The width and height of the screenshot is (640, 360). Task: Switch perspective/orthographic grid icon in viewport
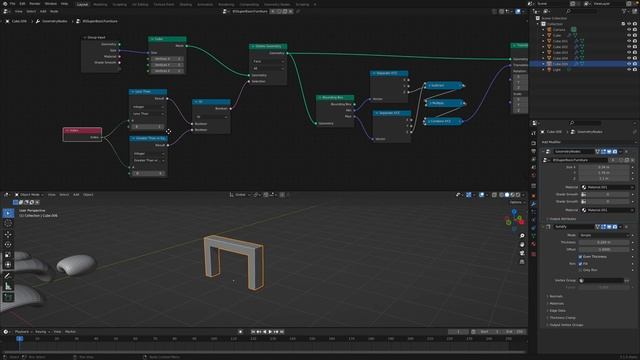522,262
